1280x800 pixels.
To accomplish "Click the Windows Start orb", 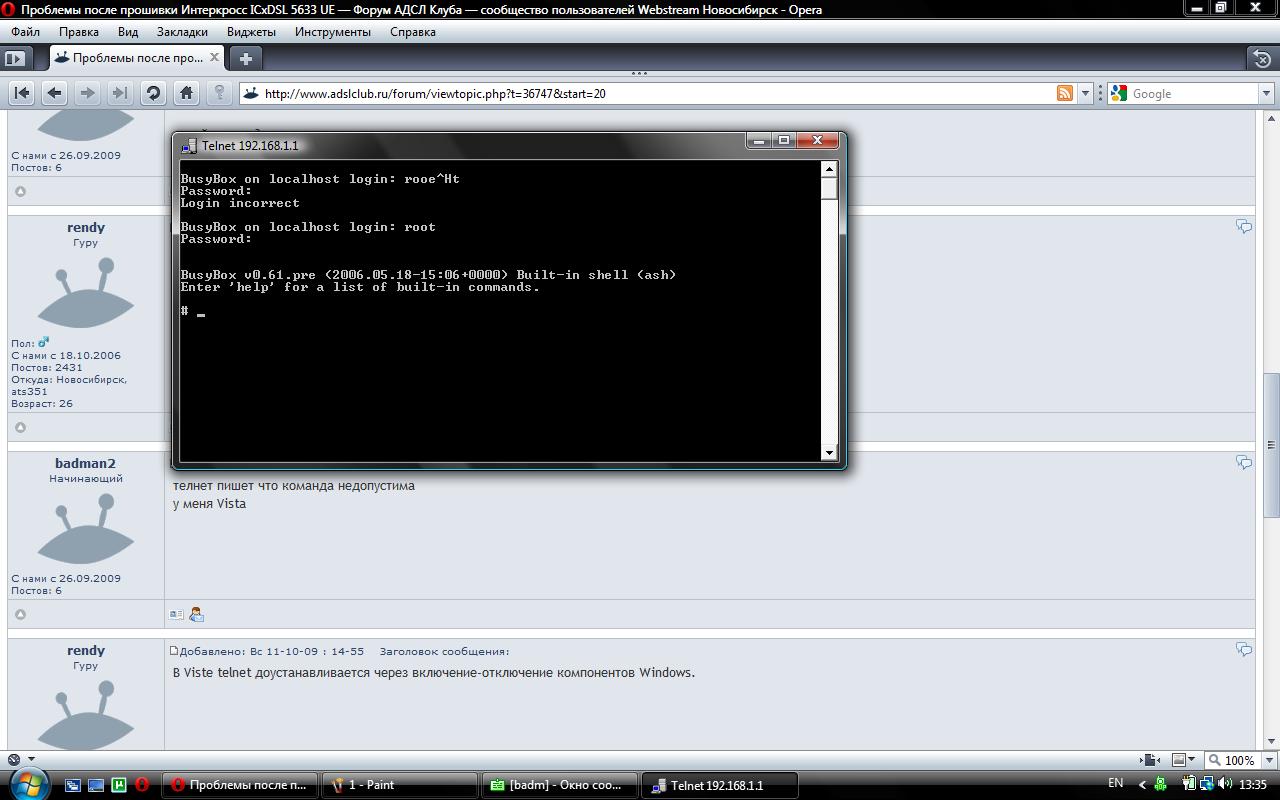I will (x=28, y=784).
